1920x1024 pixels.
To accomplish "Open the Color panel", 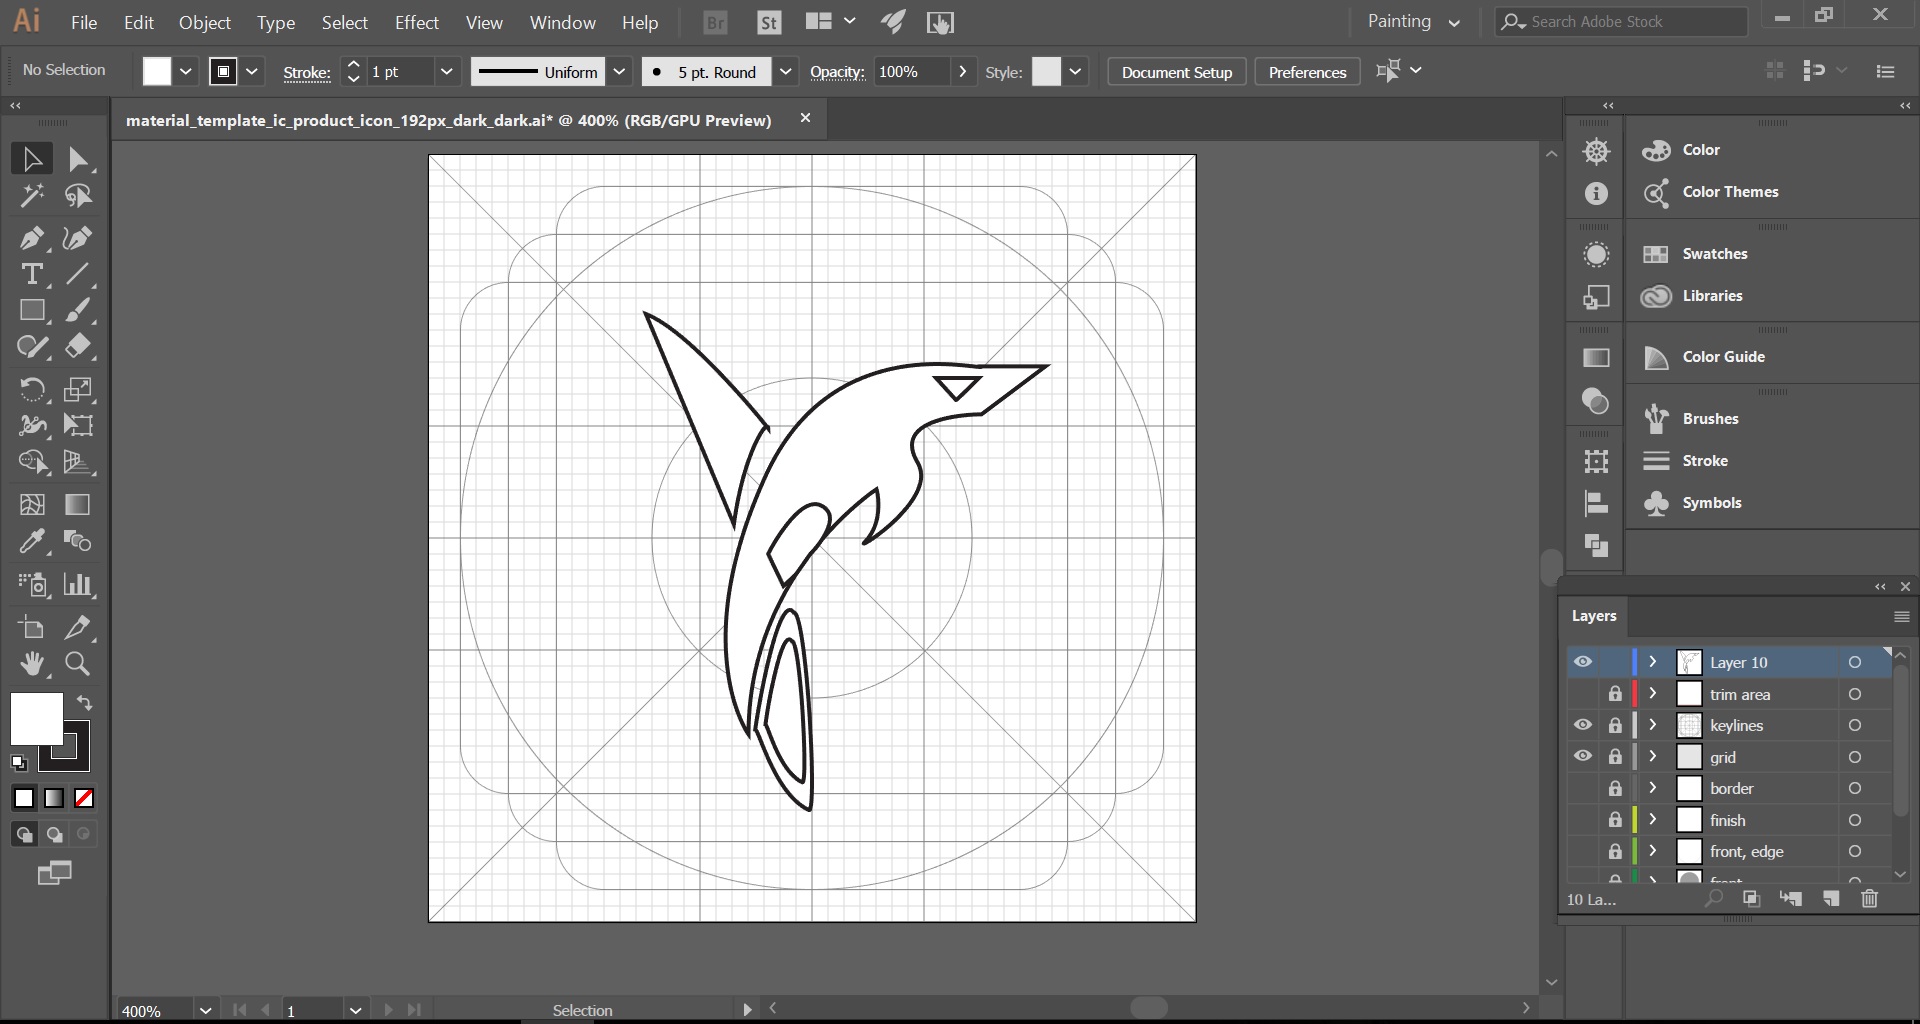I will (1700, 150).
